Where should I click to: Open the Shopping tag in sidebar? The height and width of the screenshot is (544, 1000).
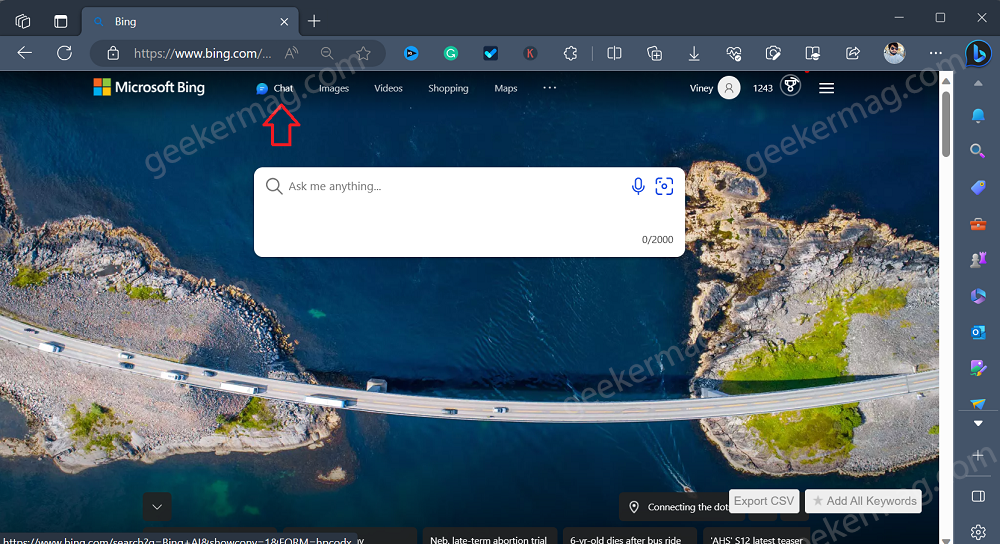point(978,187)
